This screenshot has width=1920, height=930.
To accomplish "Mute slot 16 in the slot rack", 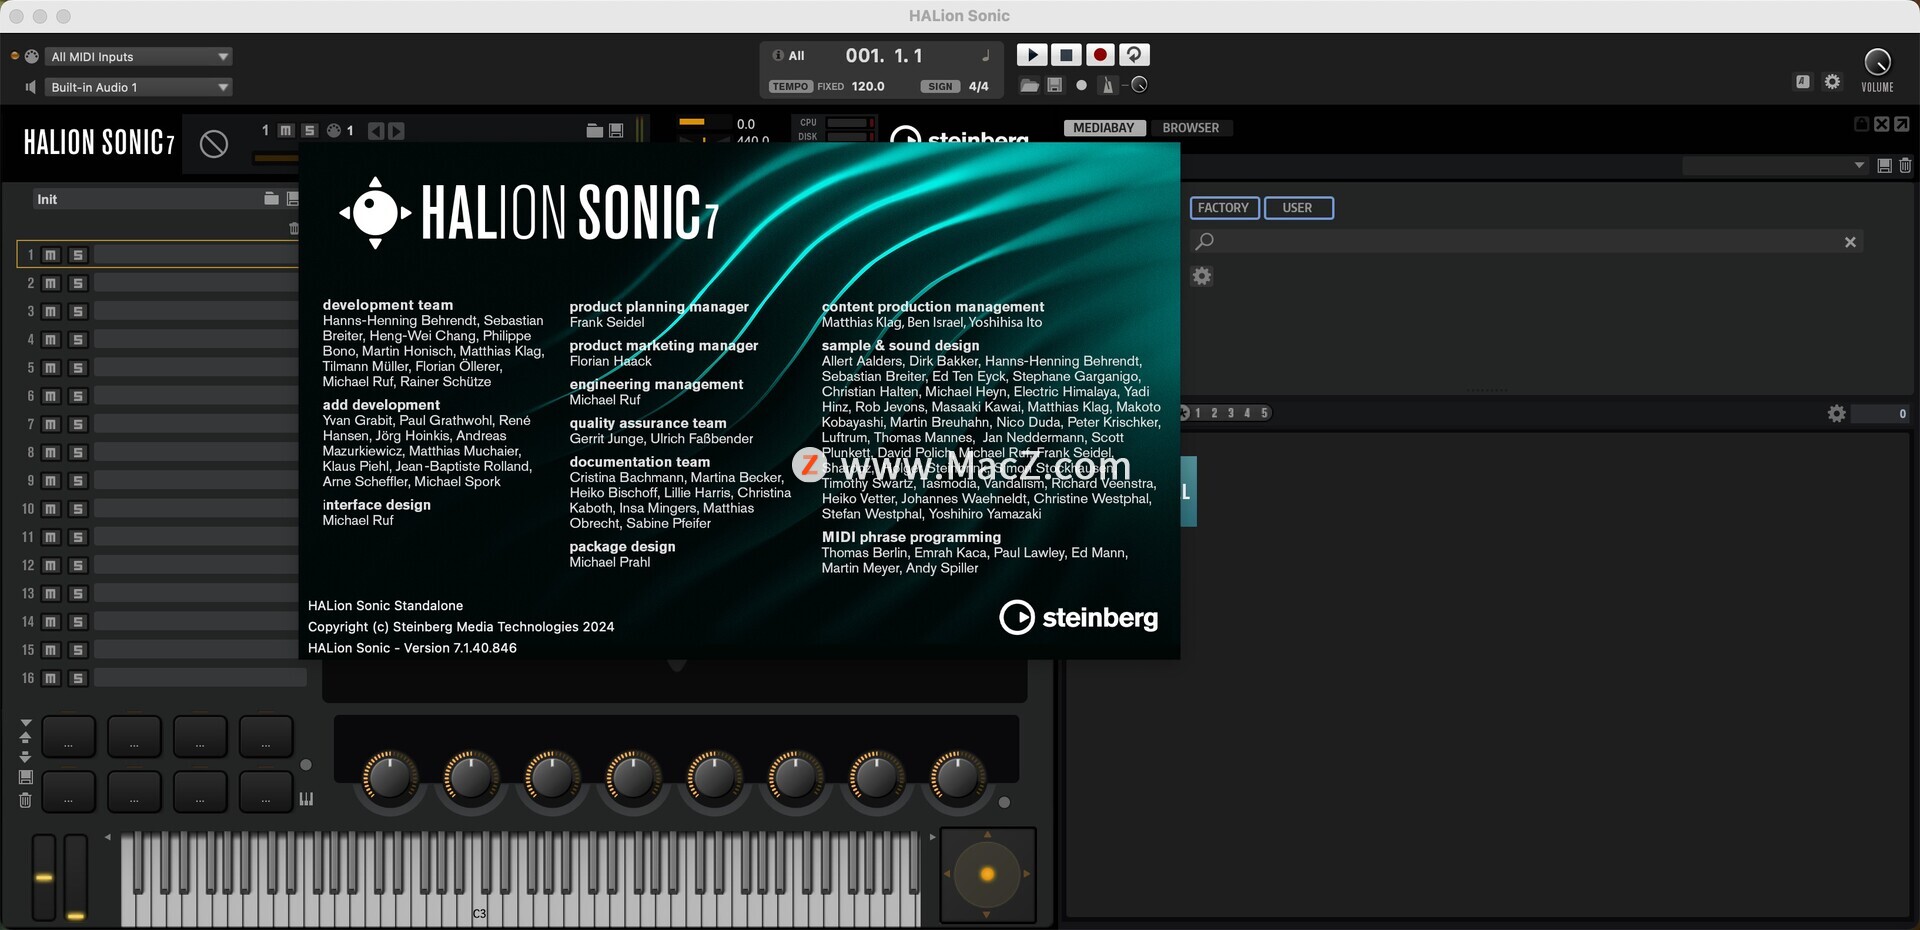I will click(x=51, y=679).
